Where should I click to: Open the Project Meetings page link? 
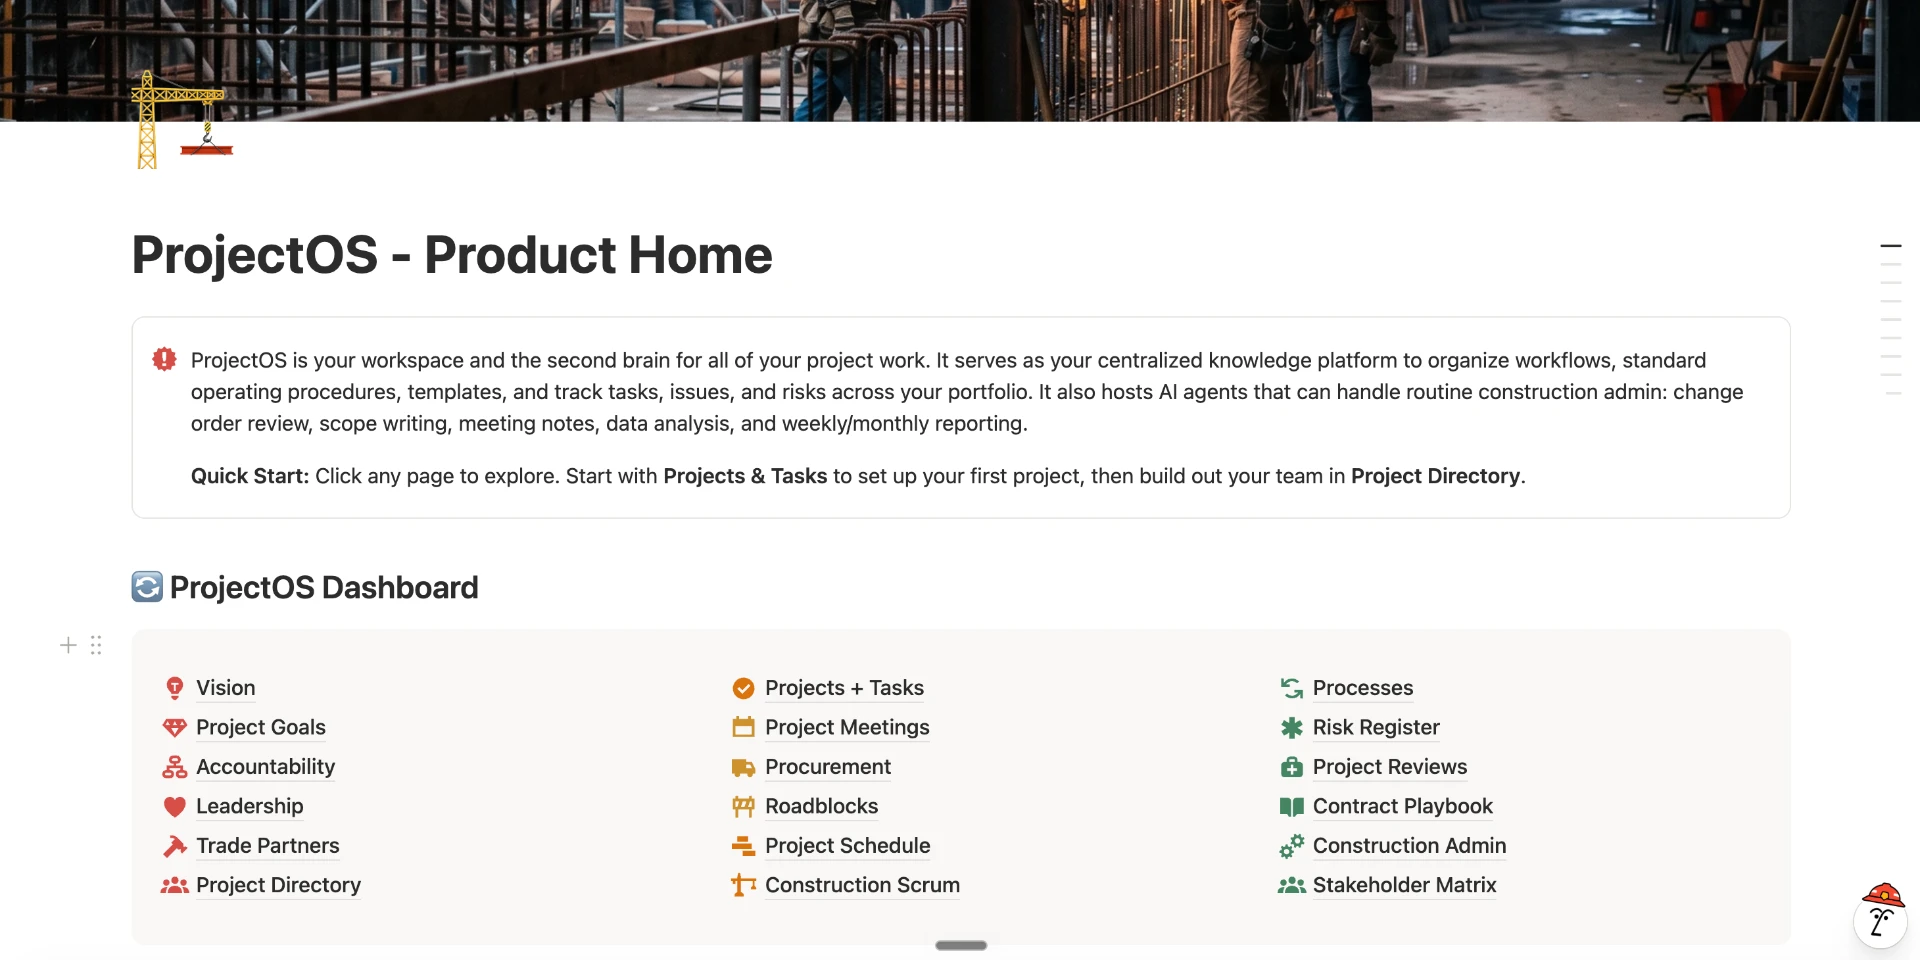click(x=847, y=727)
